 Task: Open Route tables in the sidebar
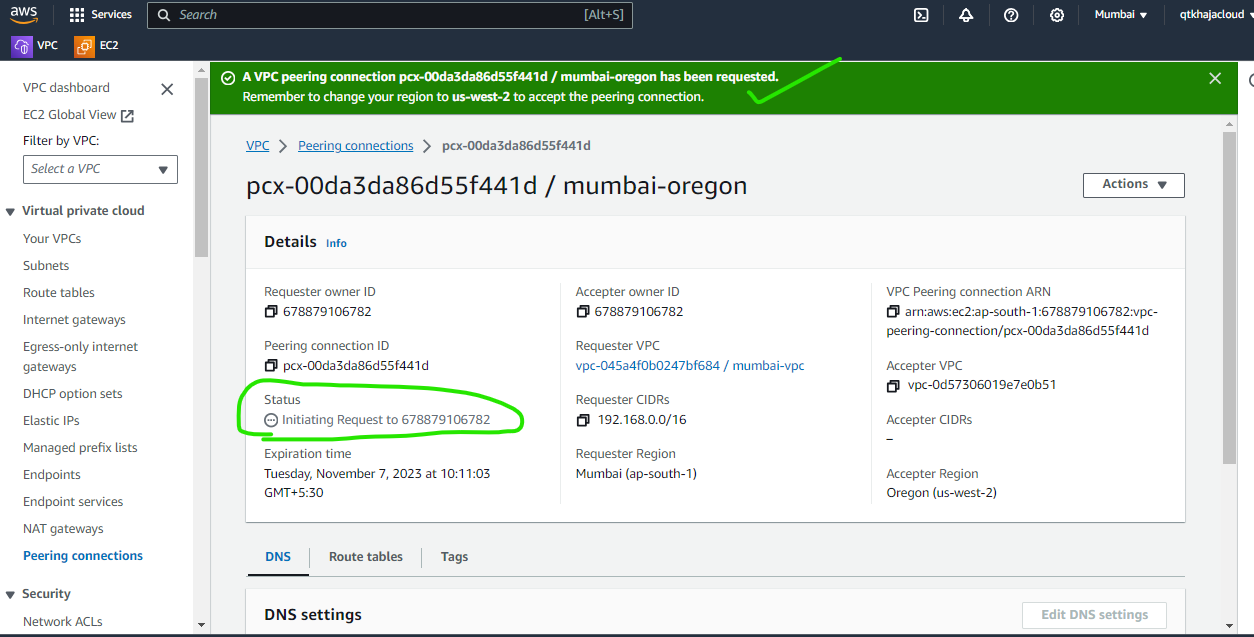[x=59, y=293]
